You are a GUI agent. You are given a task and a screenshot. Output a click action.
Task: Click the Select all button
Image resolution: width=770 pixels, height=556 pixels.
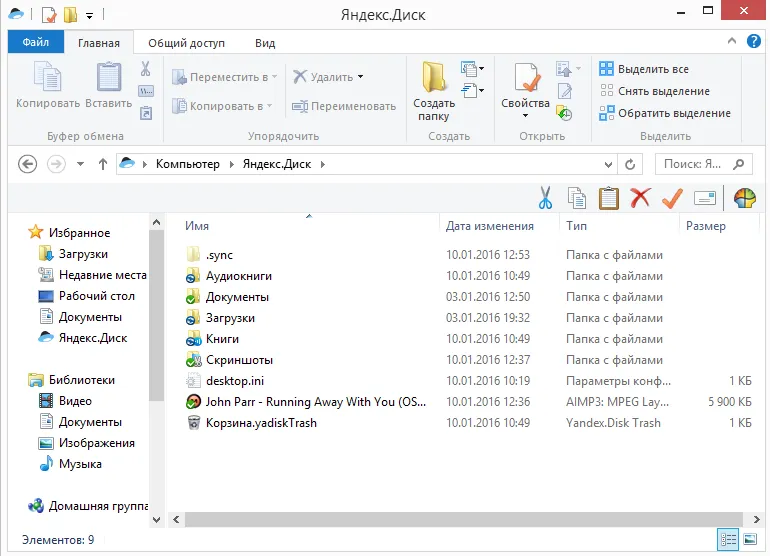(x=644, y=69)
